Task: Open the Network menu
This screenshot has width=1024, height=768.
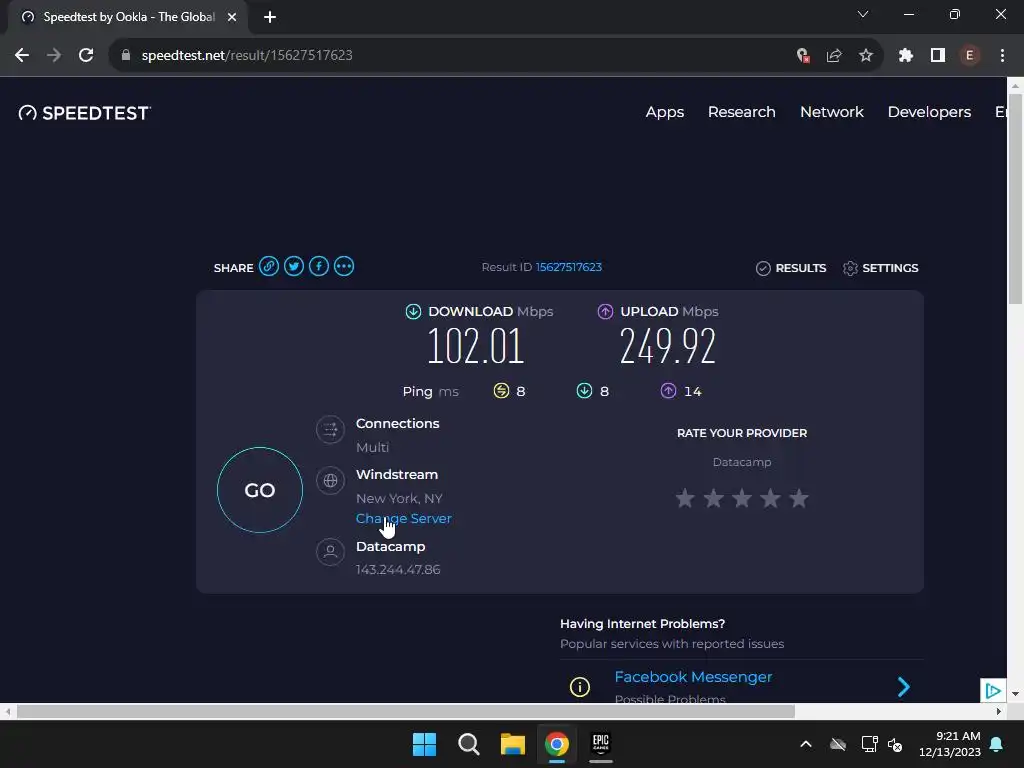Action: tap(832, 112)
